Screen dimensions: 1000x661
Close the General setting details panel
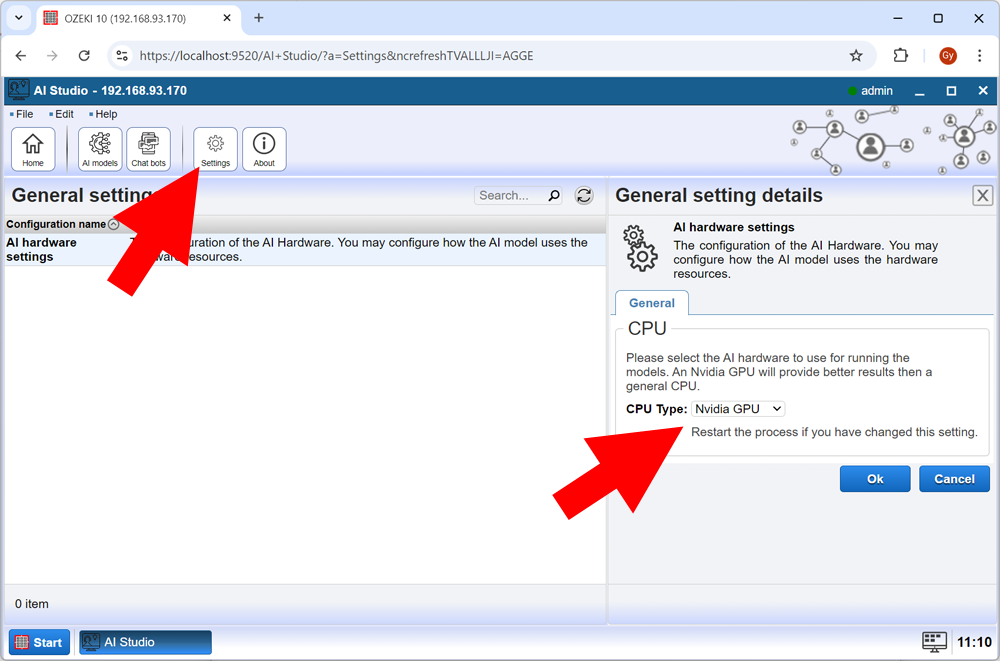pyautogui.click(x=982, y=195)
